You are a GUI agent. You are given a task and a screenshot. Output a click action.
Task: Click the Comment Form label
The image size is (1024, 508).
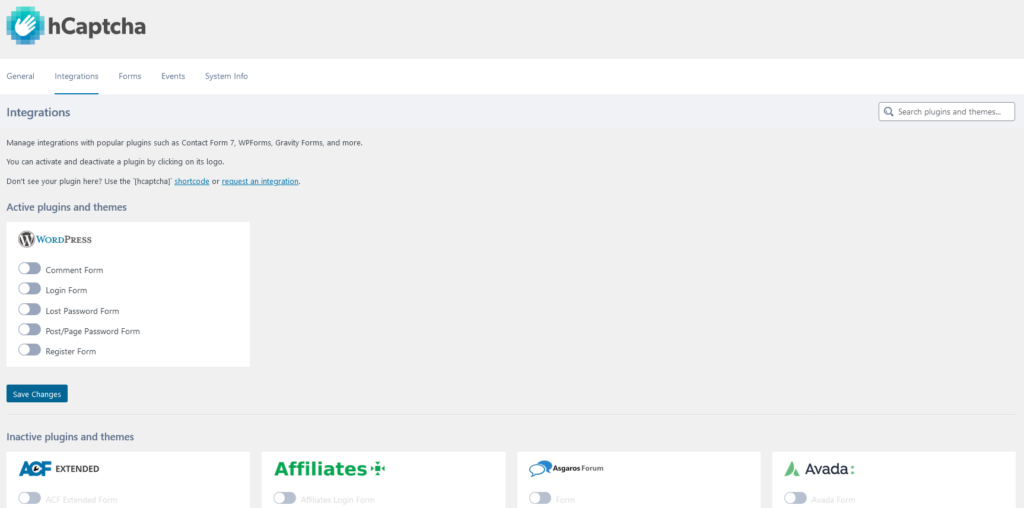tap(74, 270)
